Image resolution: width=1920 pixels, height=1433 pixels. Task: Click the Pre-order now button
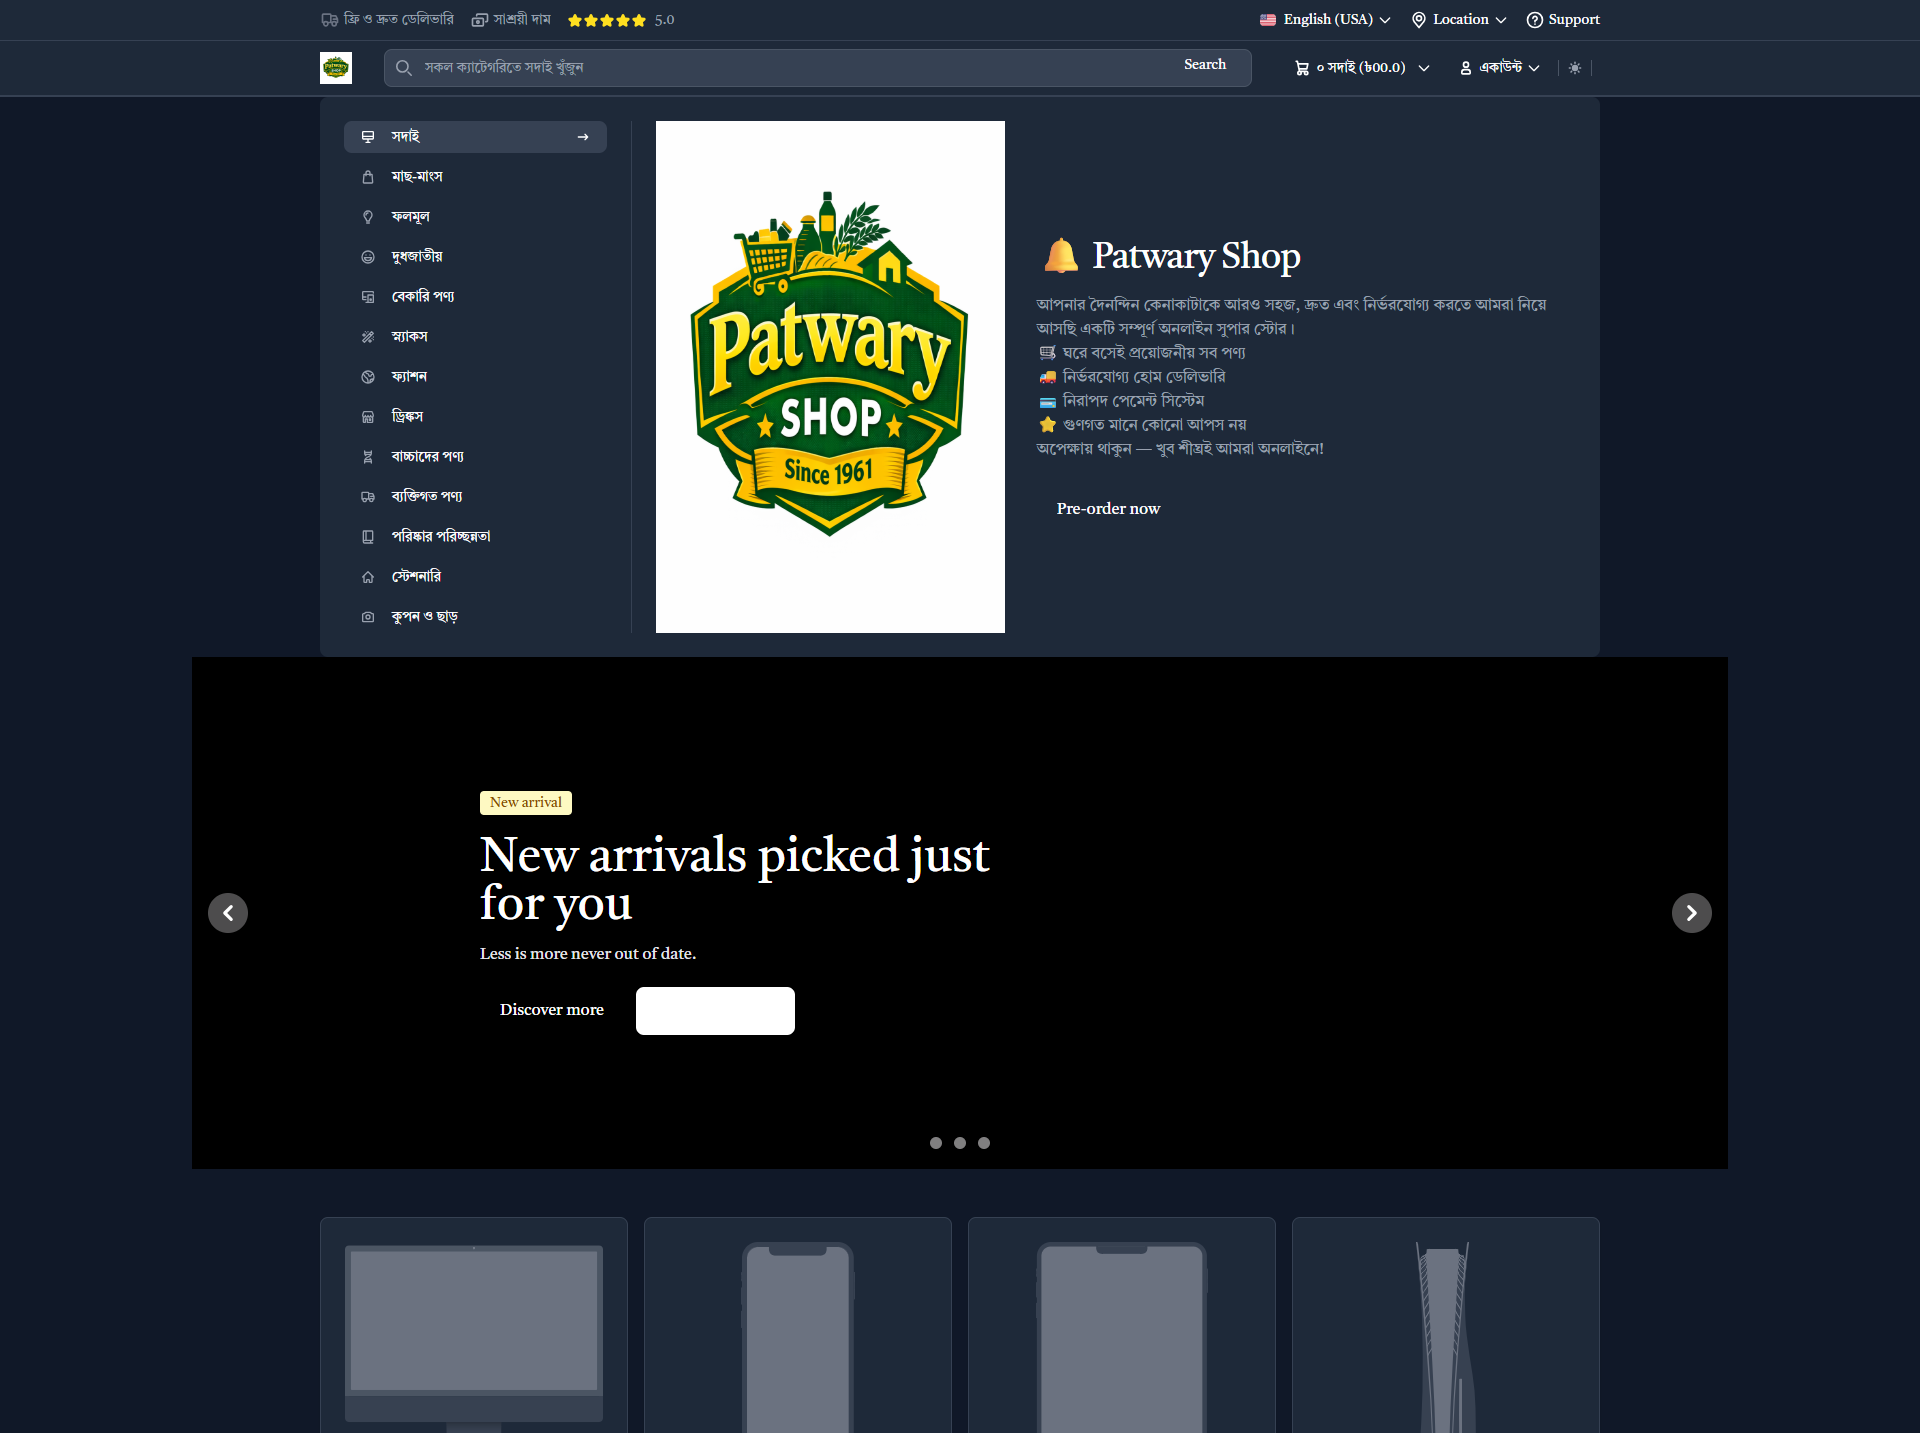click(x=1107, y=508)
